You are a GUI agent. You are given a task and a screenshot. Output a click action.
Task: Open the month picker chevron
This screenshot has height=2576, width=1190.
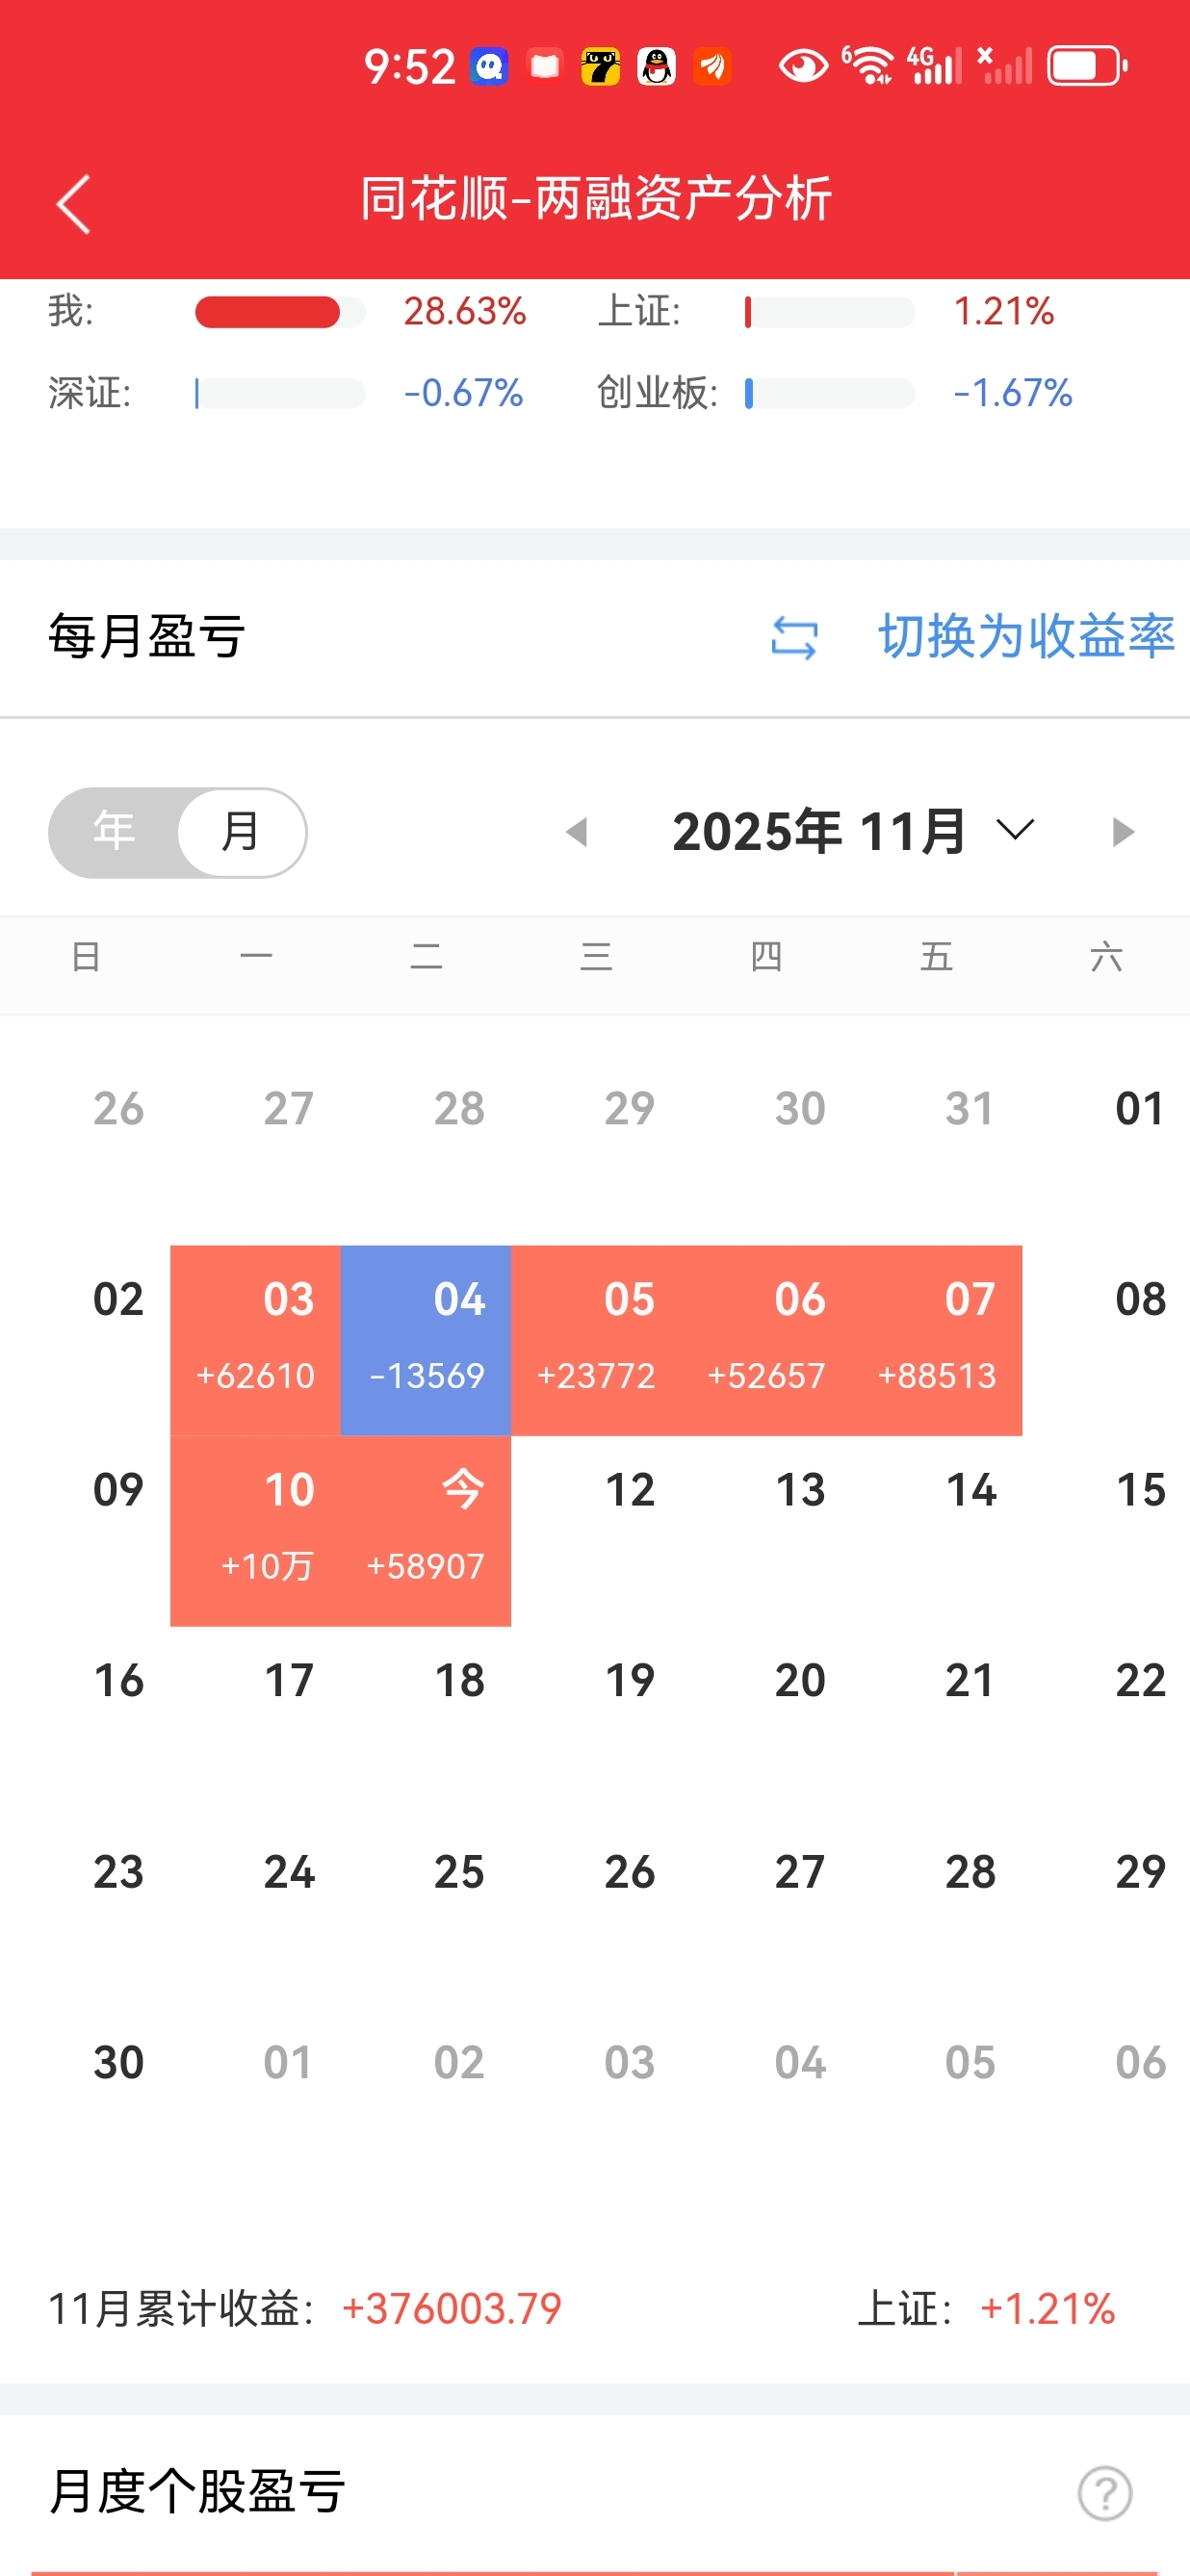(x=1015, y=830)
